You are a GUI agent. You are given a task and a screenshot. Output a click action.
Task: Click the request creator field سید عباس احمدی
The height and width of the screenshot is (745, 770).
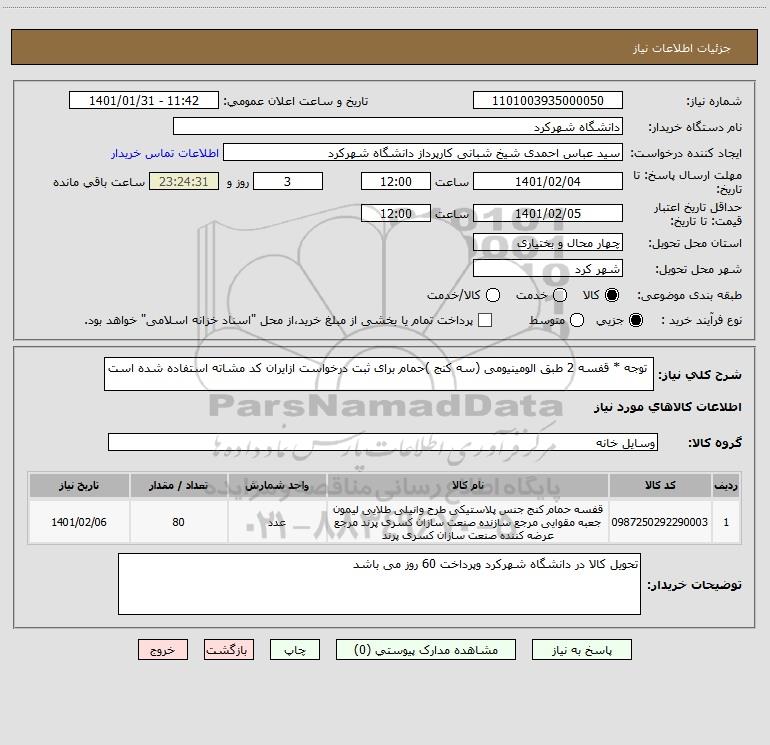(423, 152)
